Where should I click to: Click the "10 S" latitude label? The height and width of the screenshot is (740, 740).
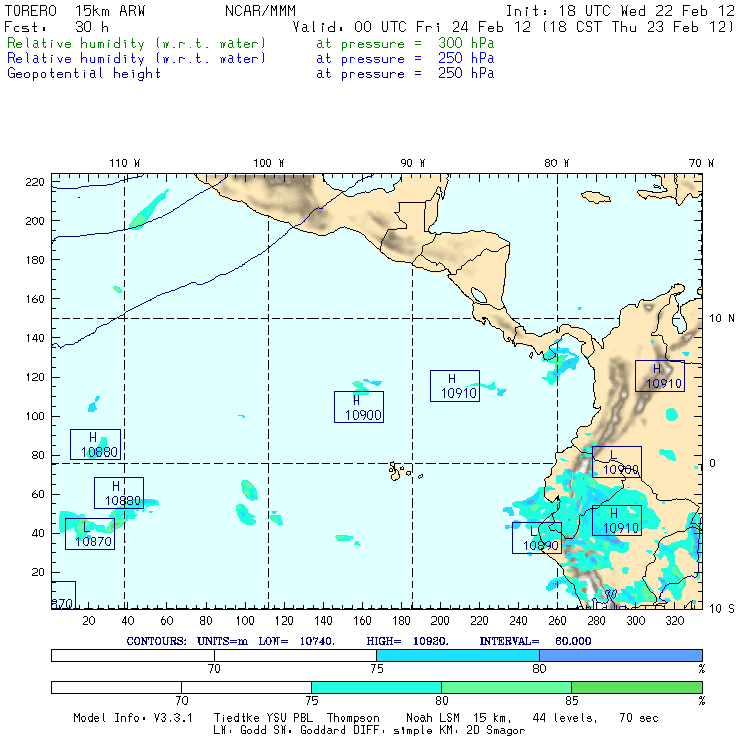tap(722, 609)
